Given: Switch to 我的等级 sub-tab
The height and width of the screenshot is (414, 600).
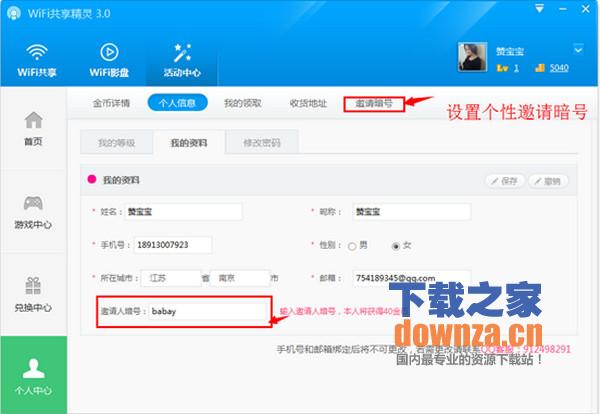Looking at the screenshot, I should tap(117, 143).
